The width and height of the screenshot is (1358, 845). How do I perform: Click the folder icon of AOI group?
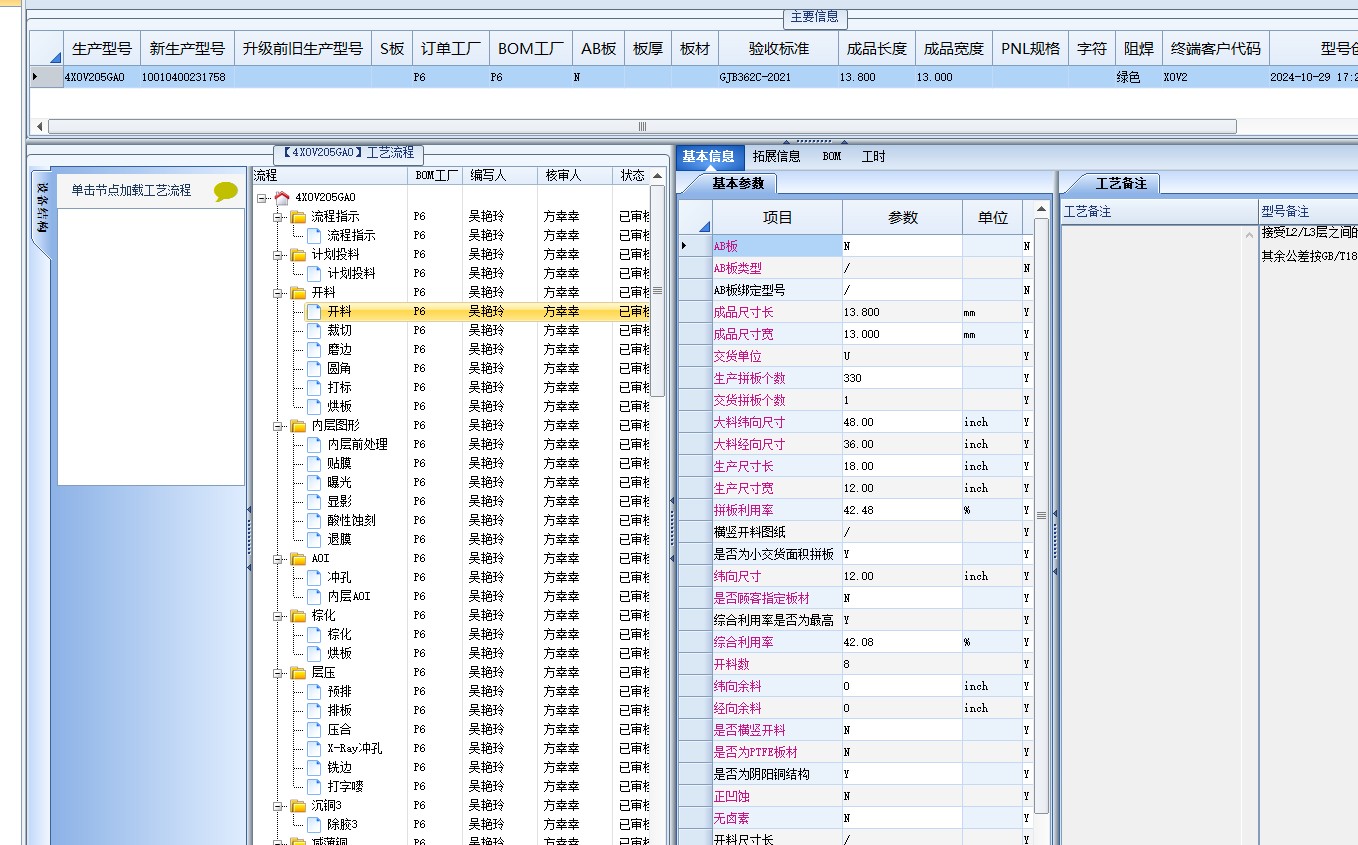(298, 558)
